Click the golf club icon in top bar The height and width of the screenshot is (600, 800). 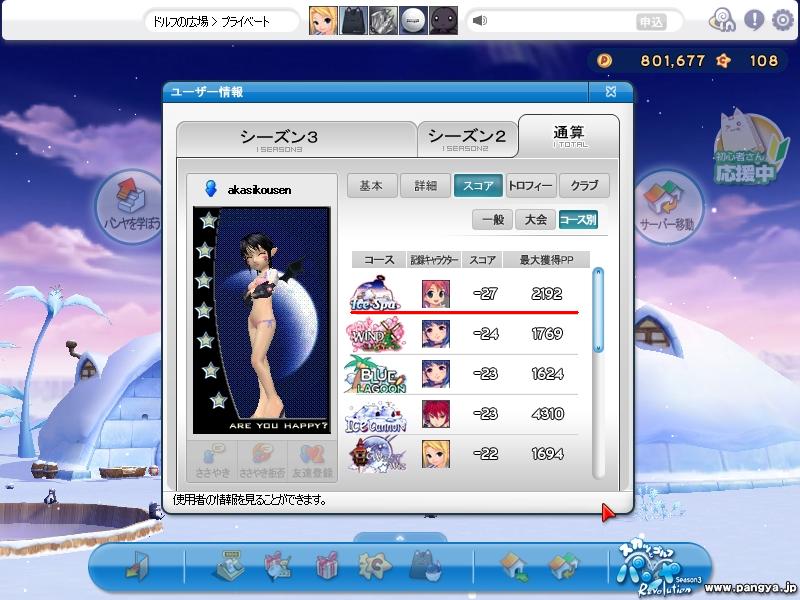[383, 21]
